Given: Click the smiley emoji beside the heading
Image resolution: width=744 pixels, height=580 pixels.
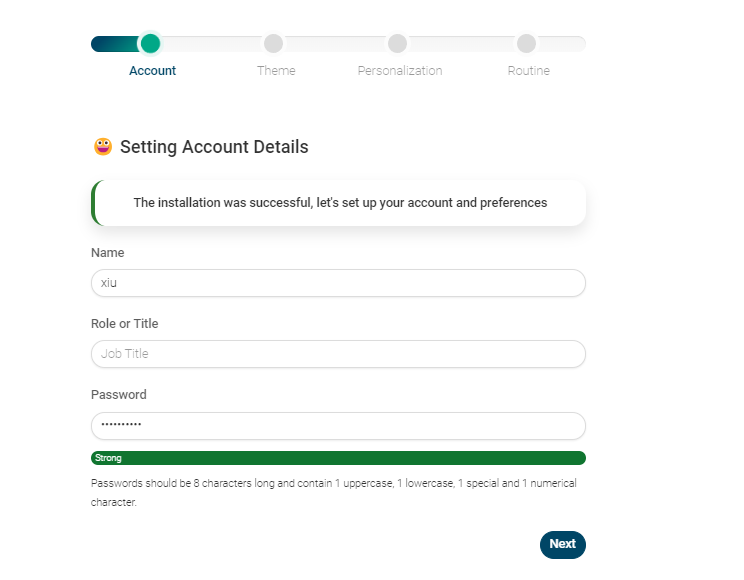Looking at the screenshot, I should coord(103,147).
